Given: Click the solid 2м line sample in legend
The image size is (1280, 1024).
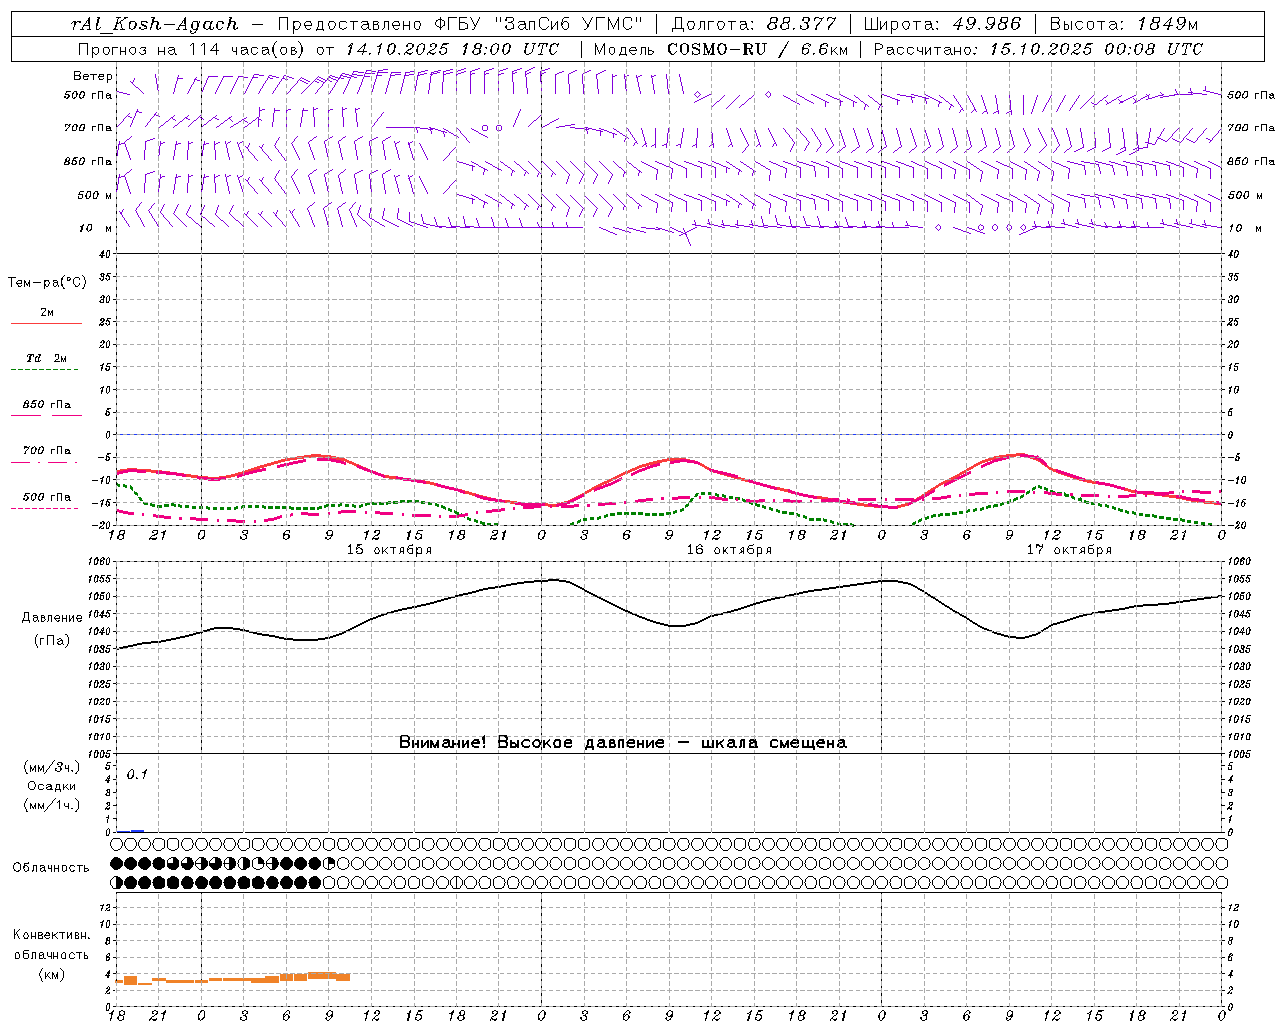Looking at the screenshot, I should pos(46,324).
